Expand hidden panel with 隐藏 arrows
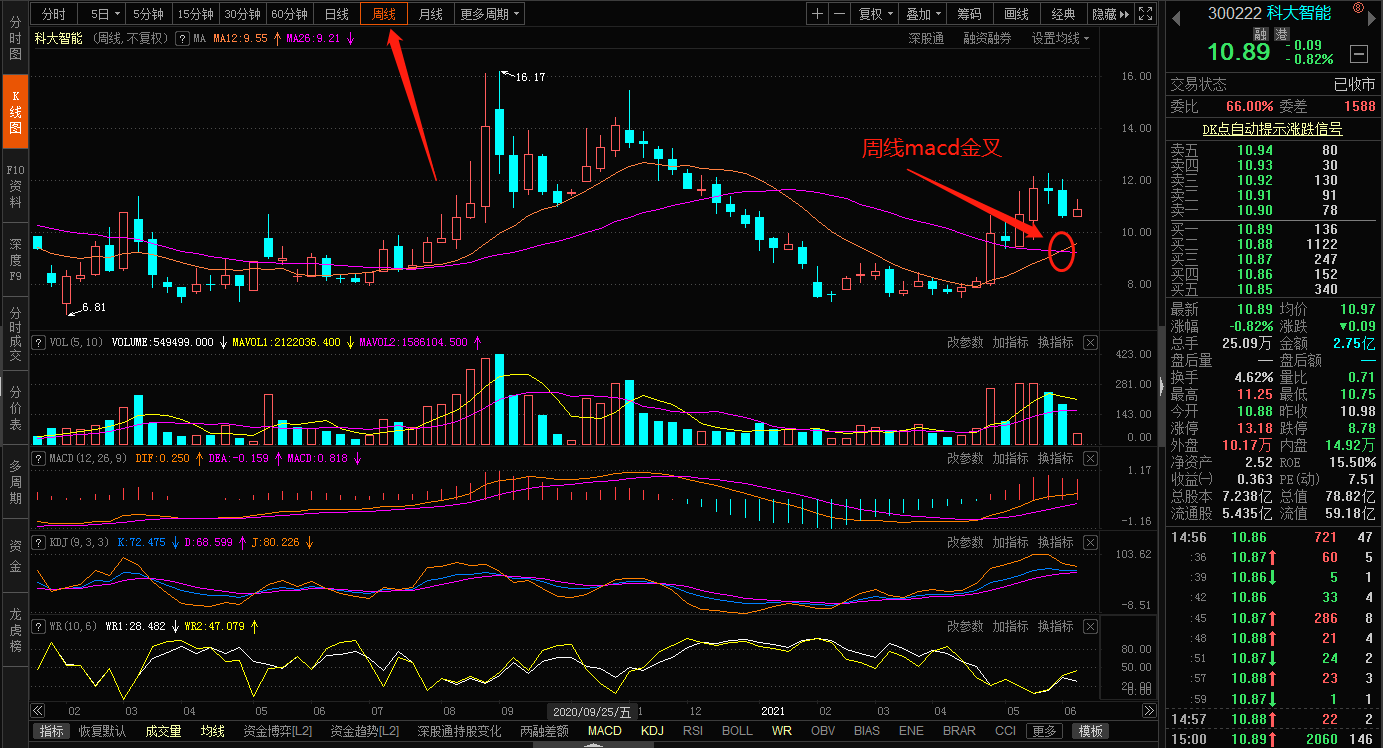 (x=1110, y=14)
